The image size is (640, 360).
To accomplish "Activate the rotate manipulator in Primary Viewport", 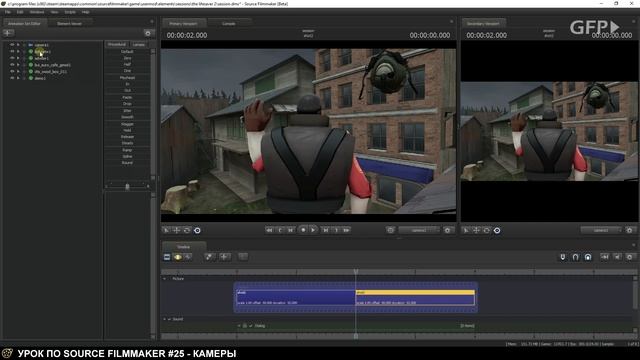I will [187, 230].
